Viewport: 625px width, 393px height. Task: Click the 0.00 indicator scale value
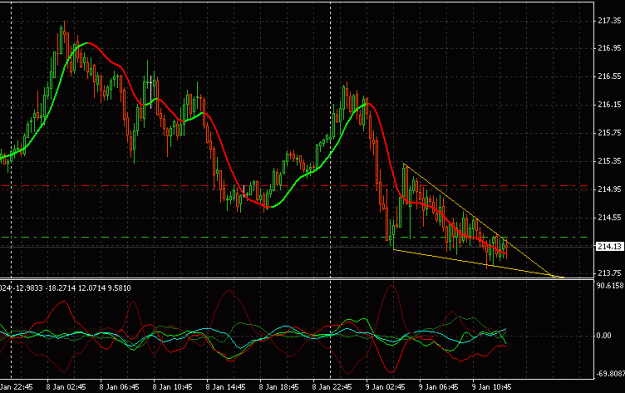(x=604, y=335)
